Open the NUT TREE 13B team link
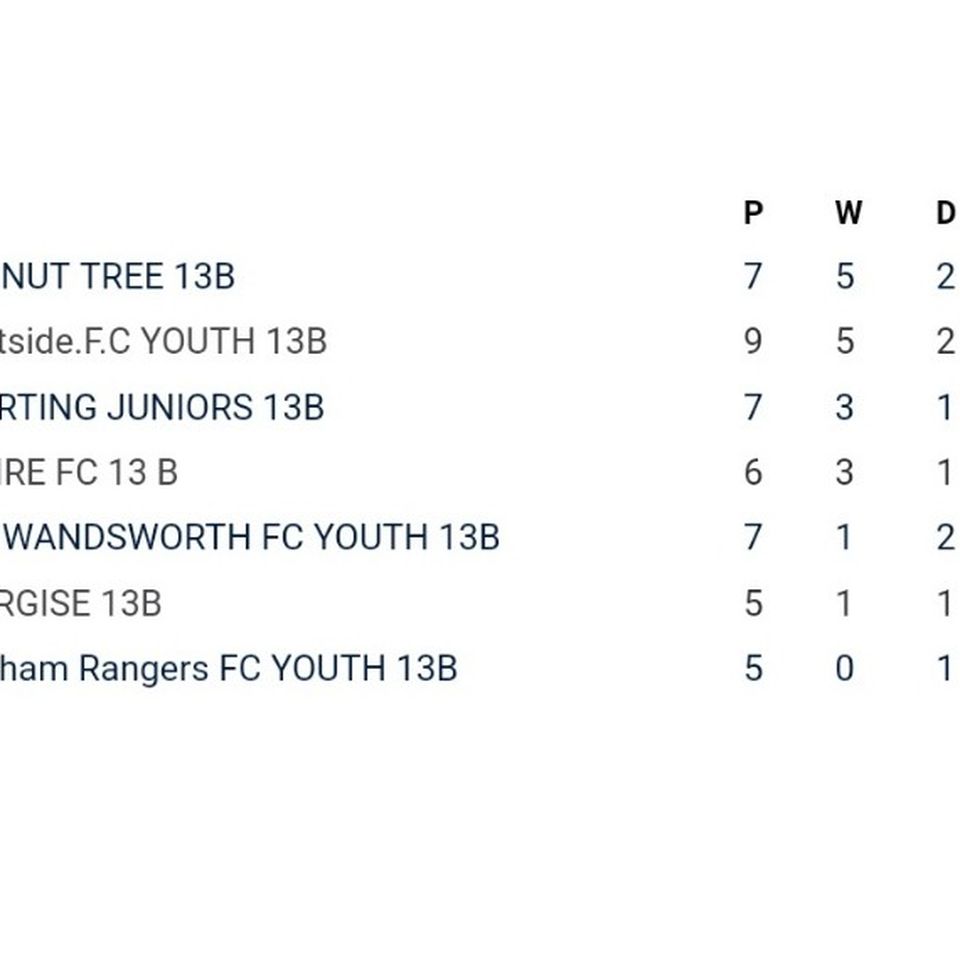The image size is (960, 960). coord(118,276)
